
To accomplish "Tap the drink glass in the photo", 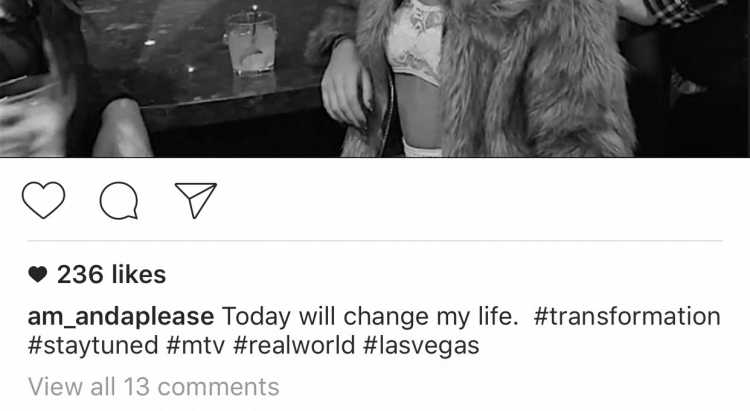I will [x=252, y=43].
